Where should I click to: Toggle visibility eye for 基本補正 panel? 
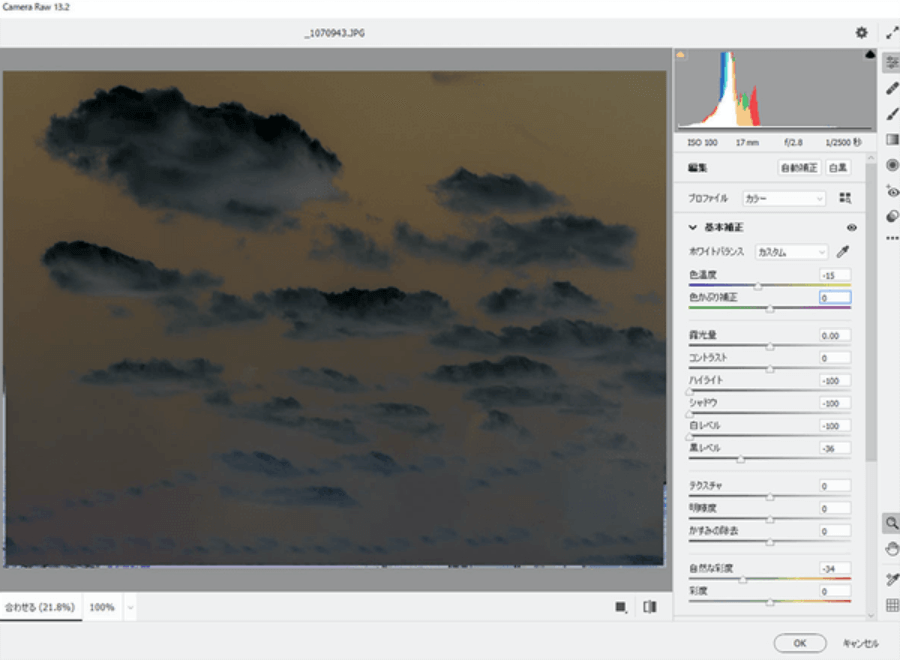[852, 228]
